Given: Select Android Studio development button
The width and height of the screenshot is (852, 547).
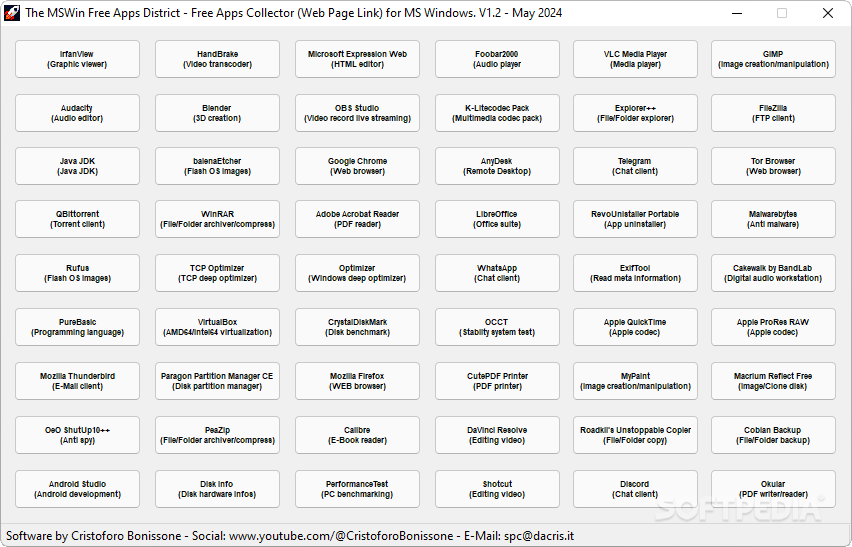Looking at the screenshot, I should [77, 489].
